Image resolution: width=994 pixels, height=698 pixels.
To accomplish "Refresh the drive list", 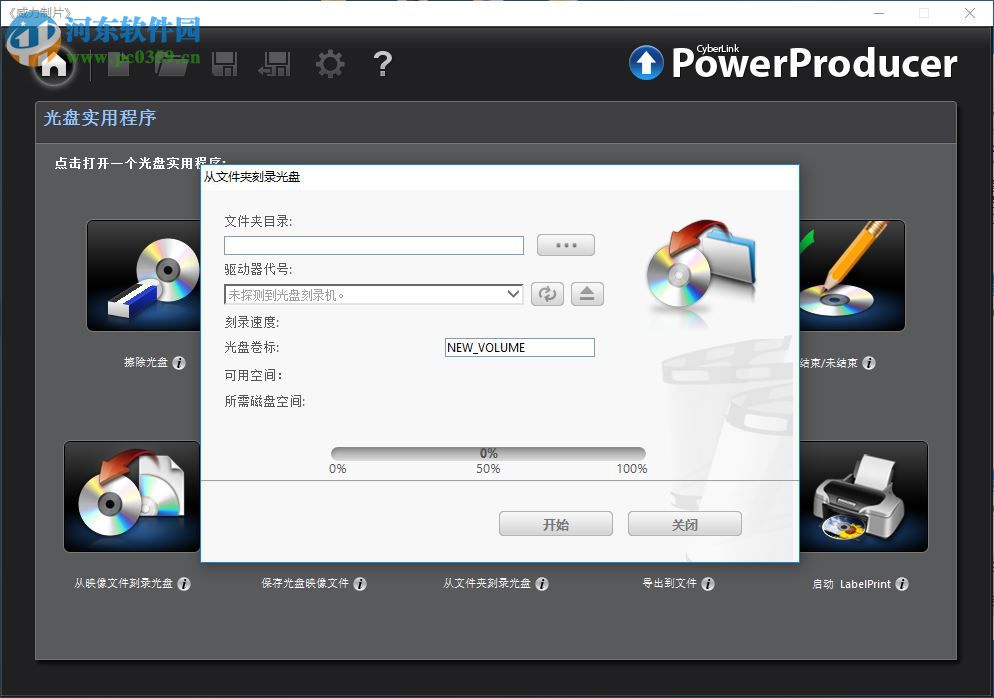I will tap(547, 294).
